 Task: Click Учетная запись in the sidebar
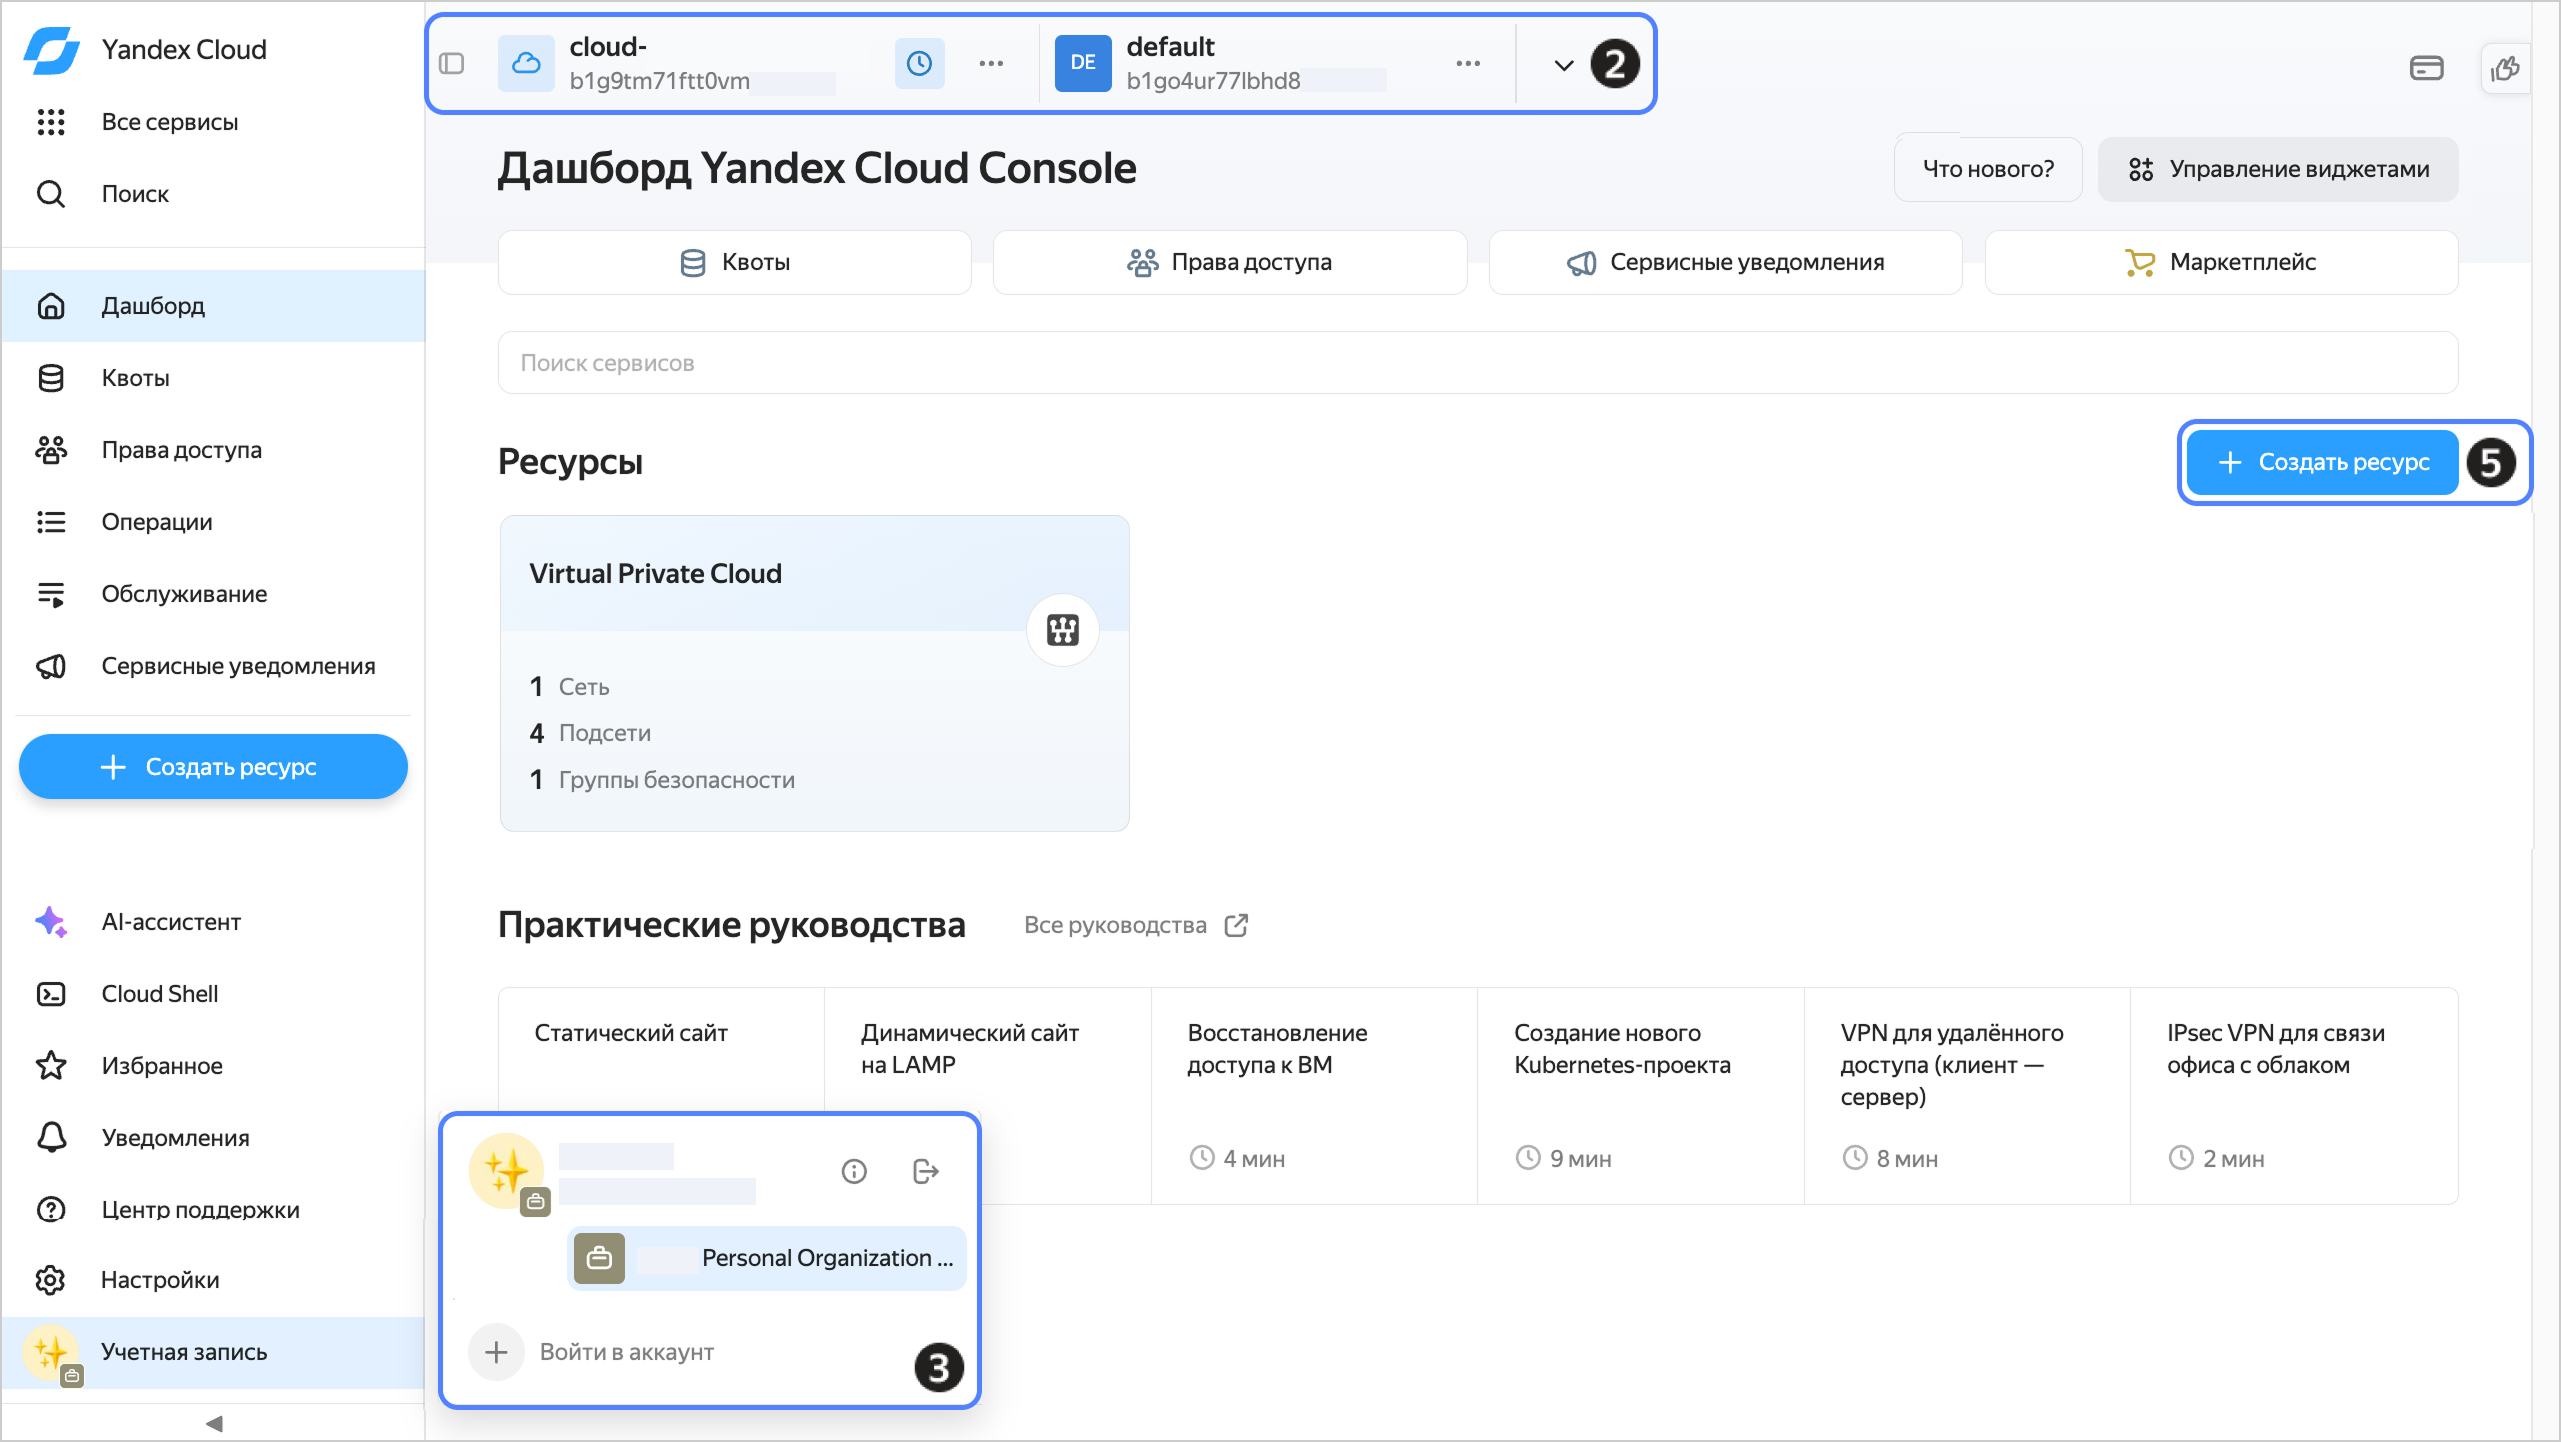(x=213, y=1352)
